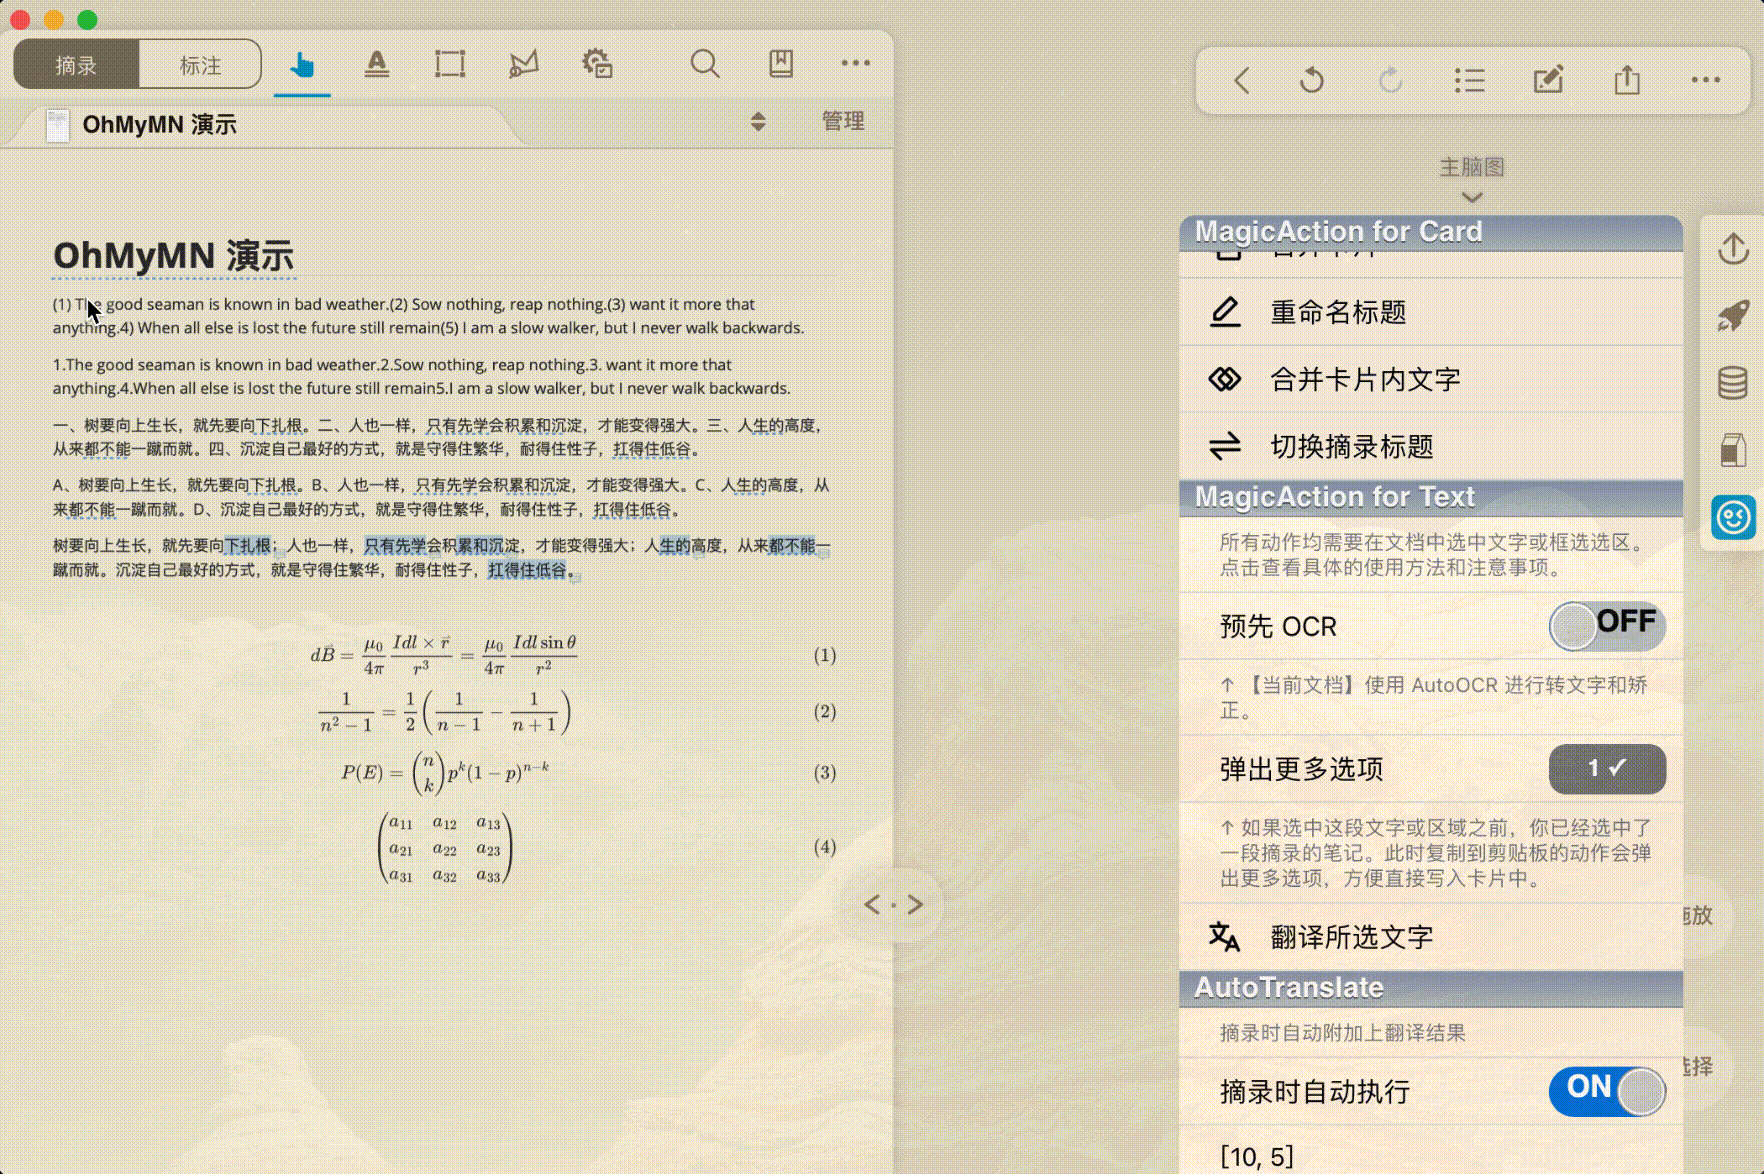1764x1174 pixels.
Task: Open the mind map toolbar more menu
Action: [1706, 80]
